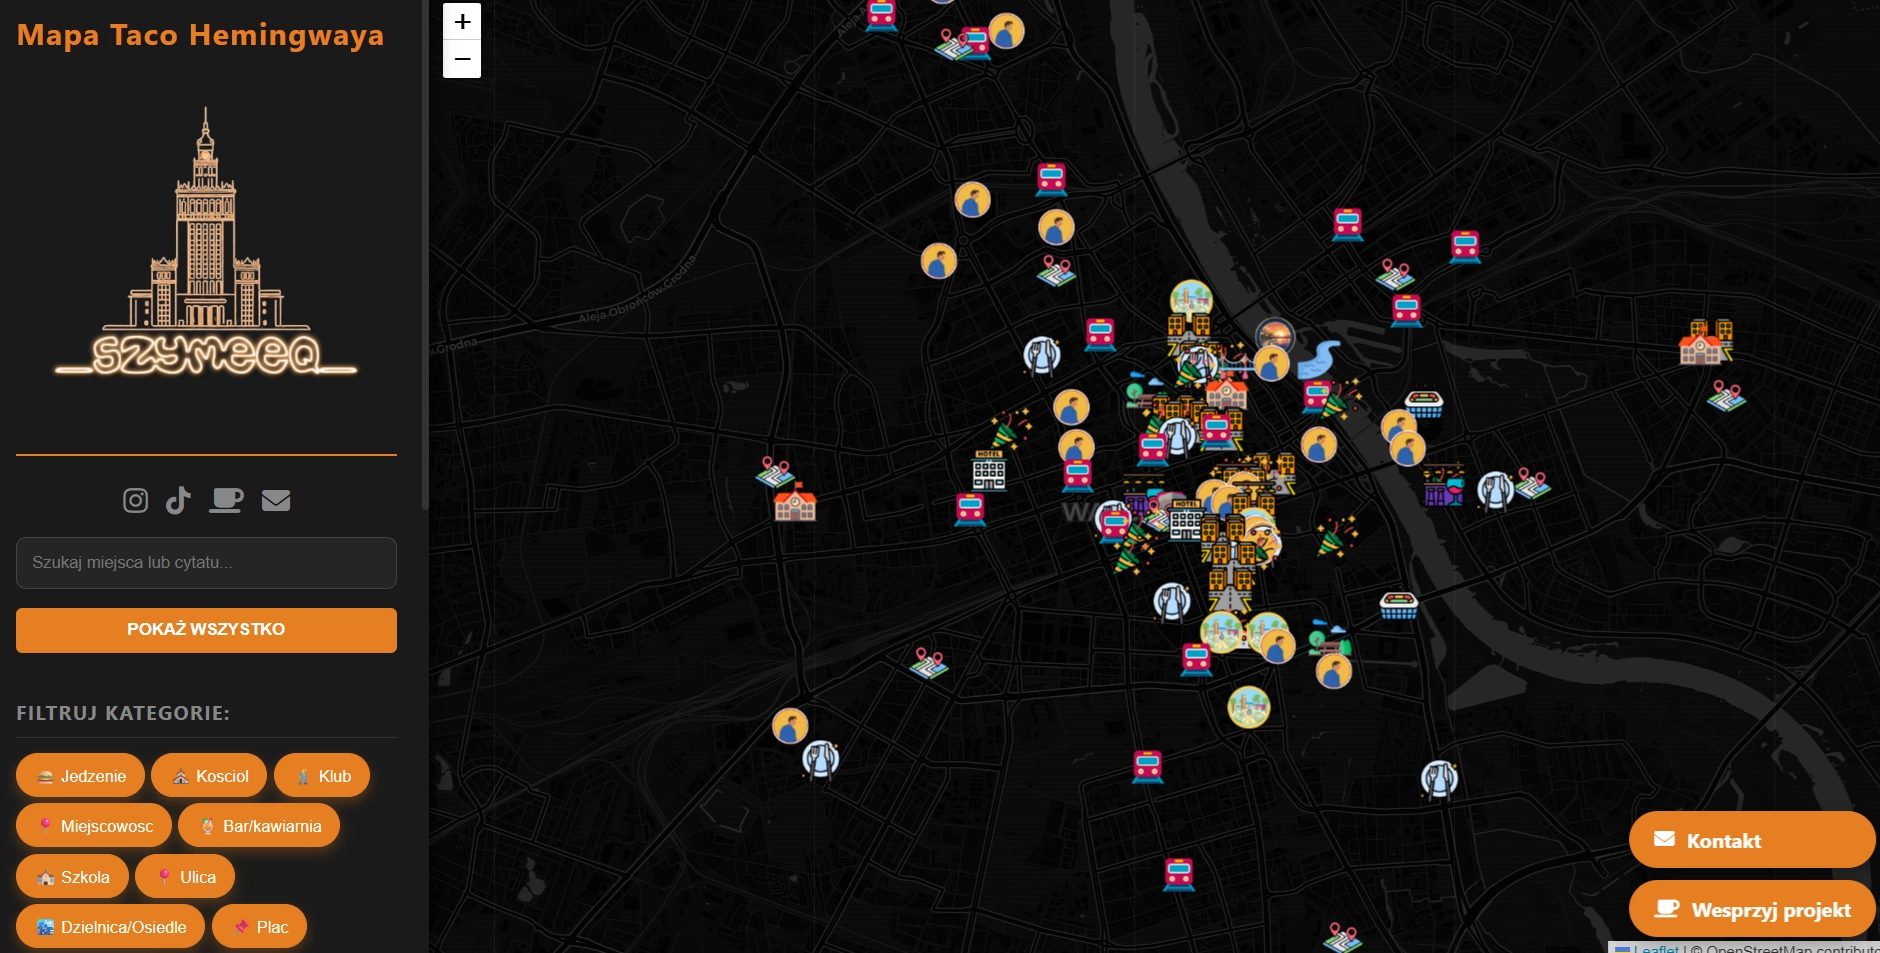1880x953 pixels.
Task: Open the Kontakt button
Action: tap(1751, 840)
